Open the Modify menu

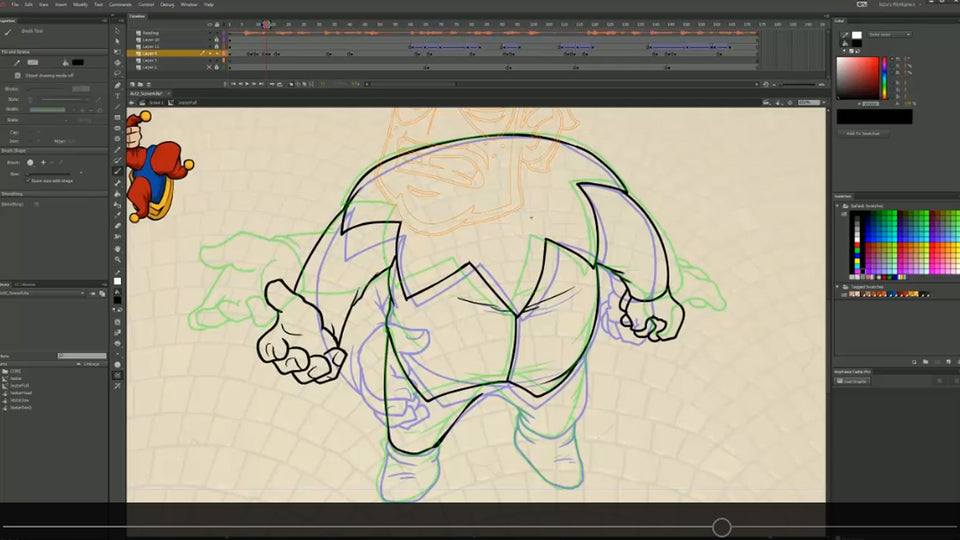pos(80,4)
